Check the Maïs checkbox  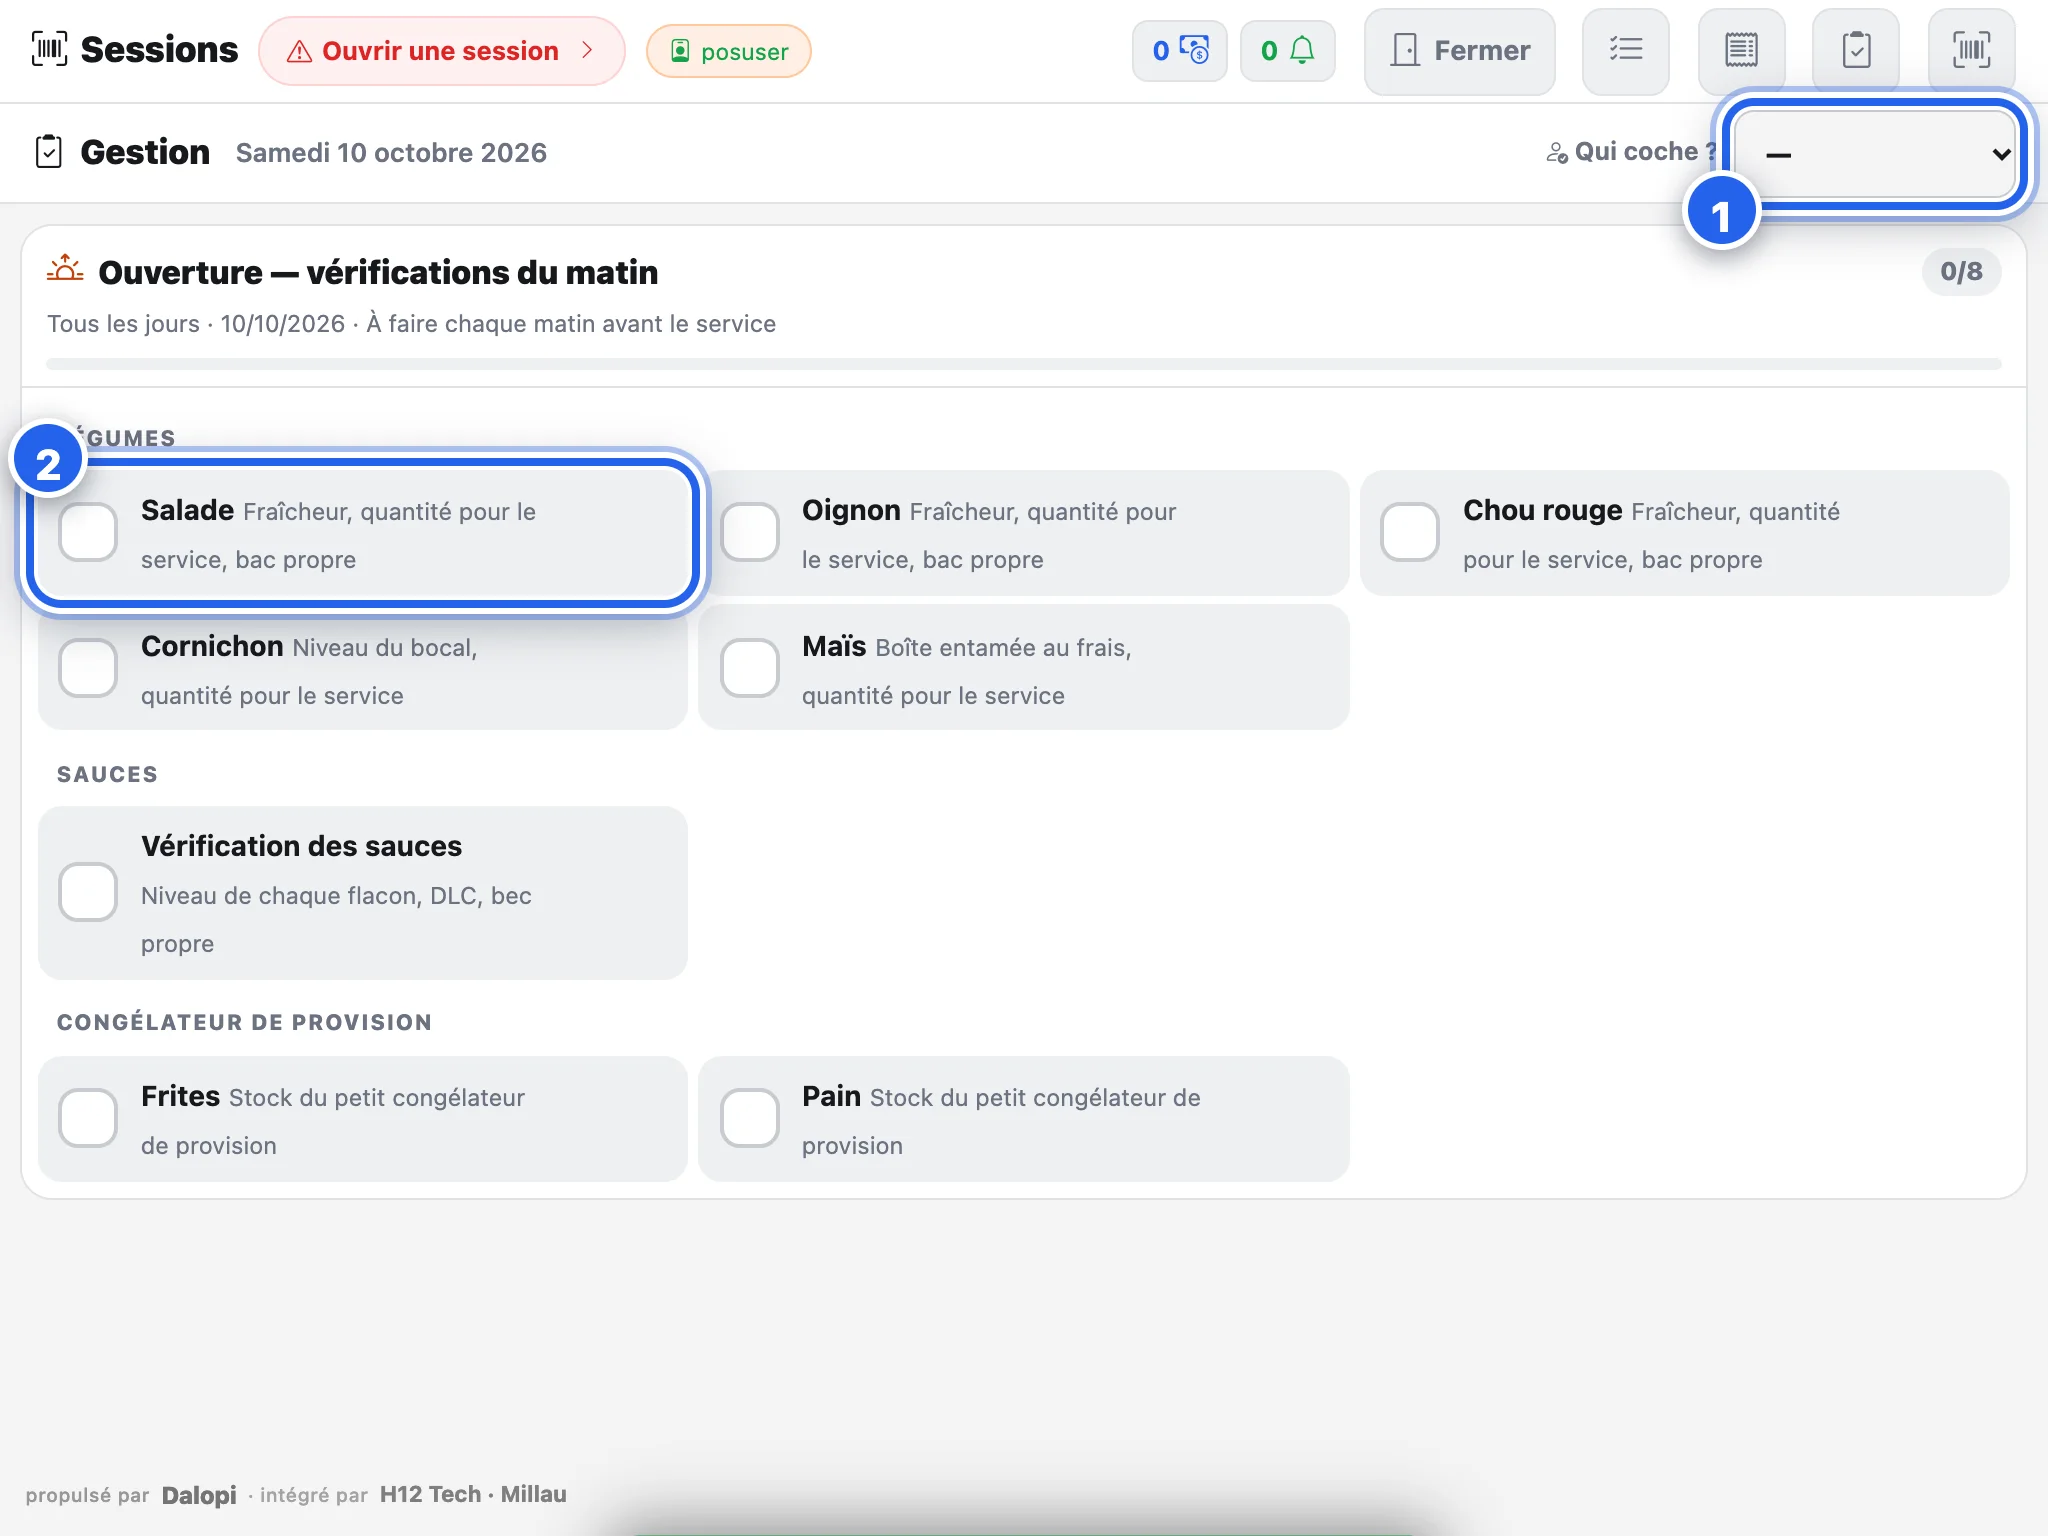tap(750, 668)
